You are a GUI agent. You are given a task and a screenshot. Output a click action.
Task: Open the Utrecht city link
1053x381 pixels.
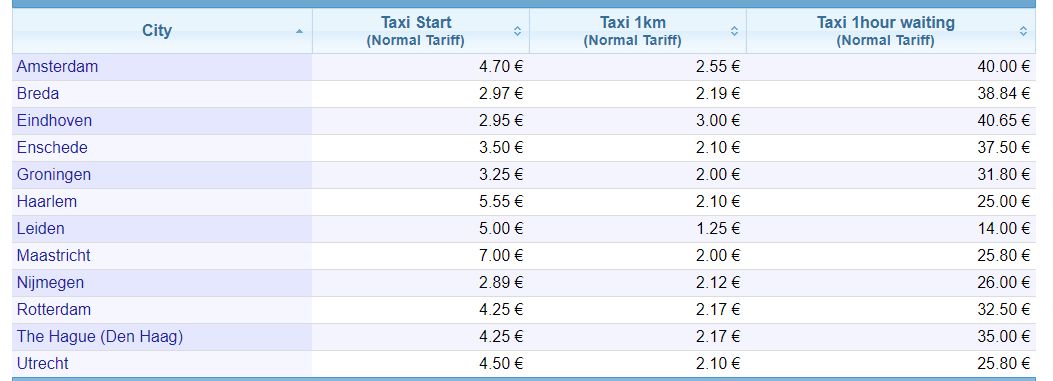click(42, 364)
